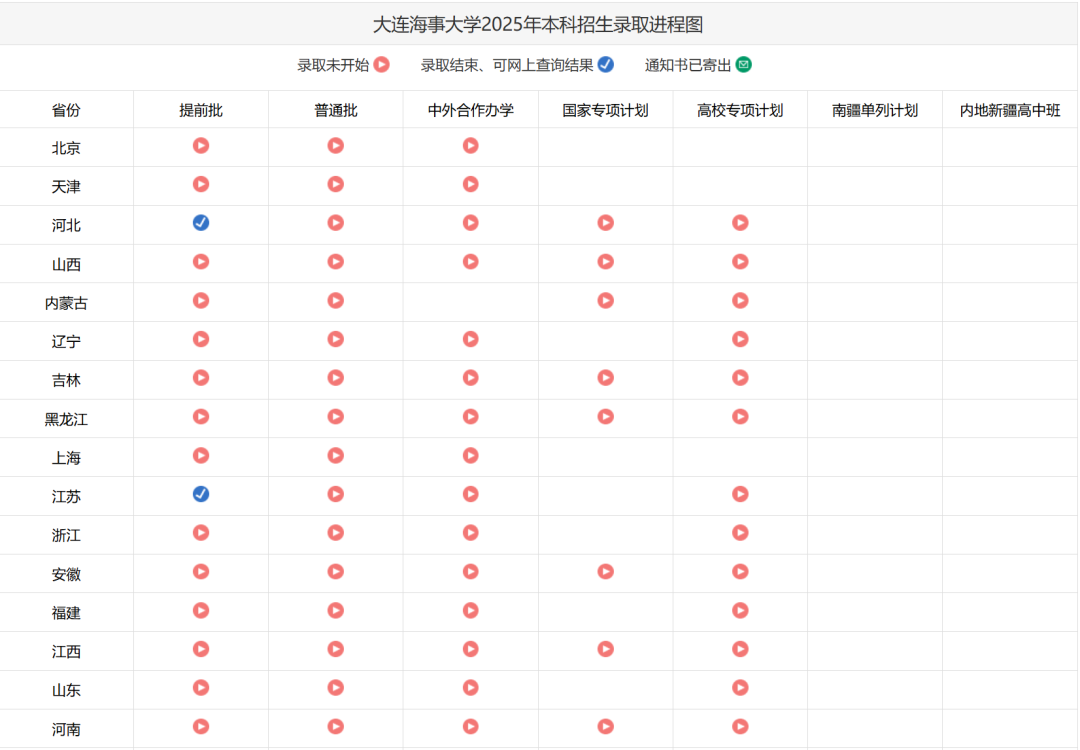
Task: Click 山西 row's icon under 国家专项计划
Action: pyautogui.click(x=605, y=261)
